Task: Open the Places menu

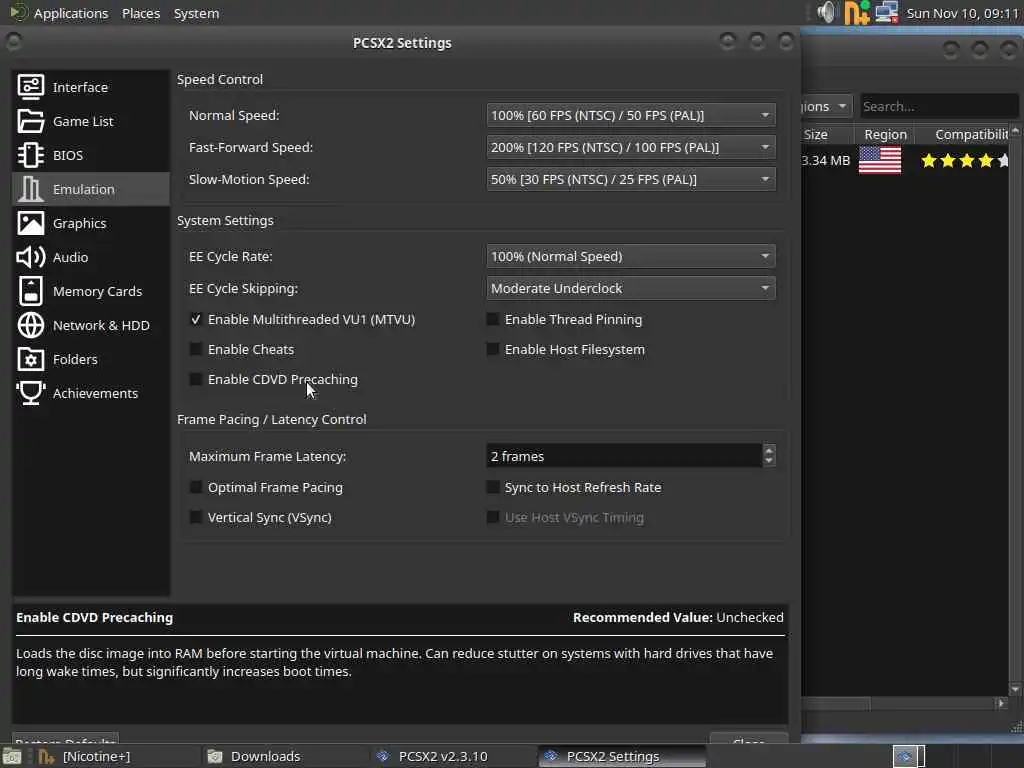Action: (141, 13)
